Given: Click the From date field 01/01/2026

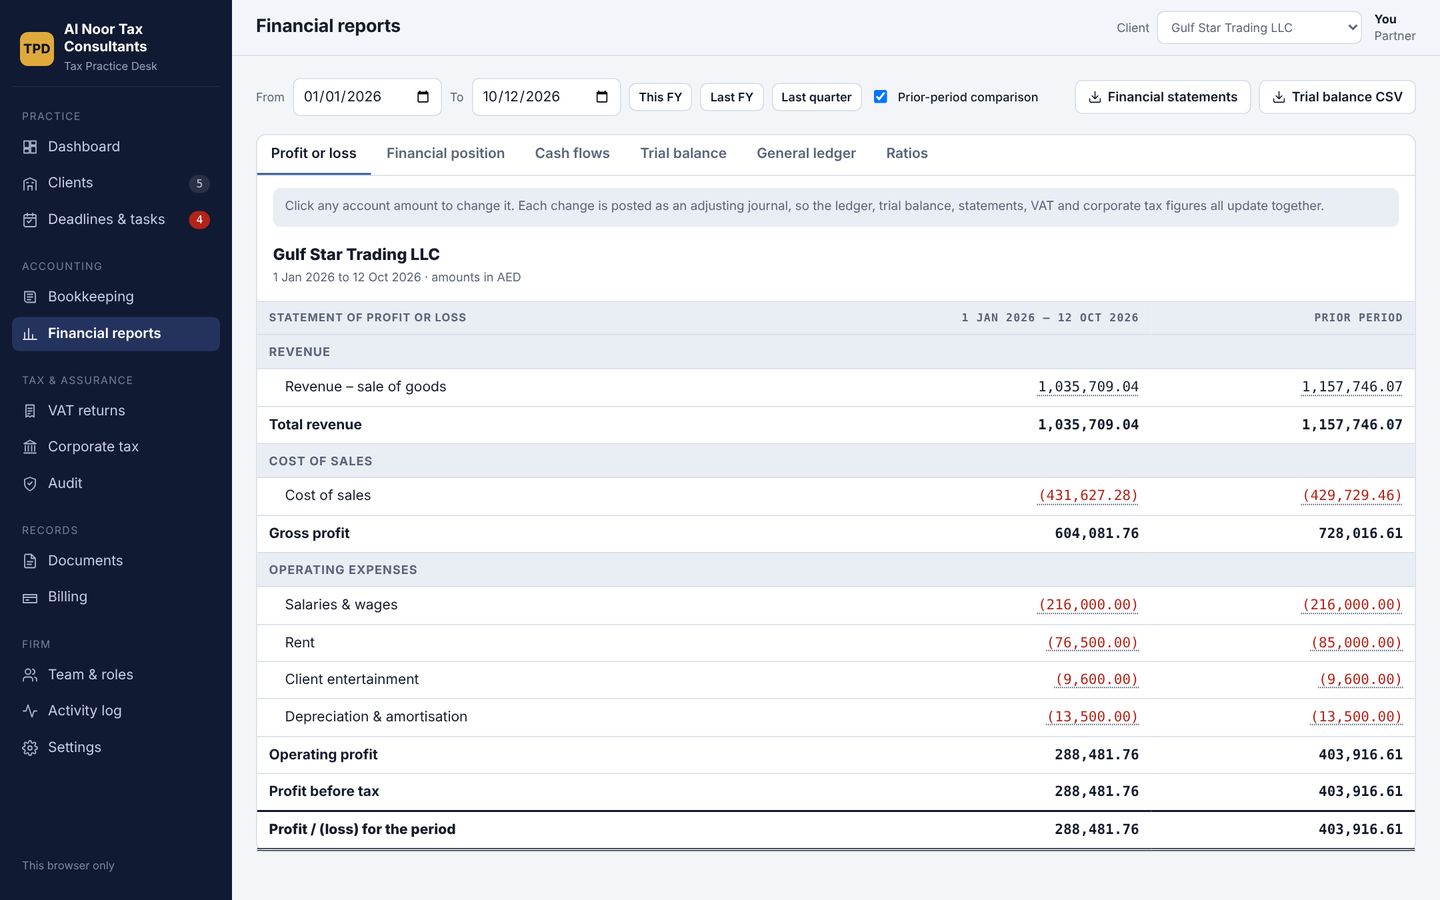Looking at the screenshot, I should pyautogui.click(x=367, y=97).
